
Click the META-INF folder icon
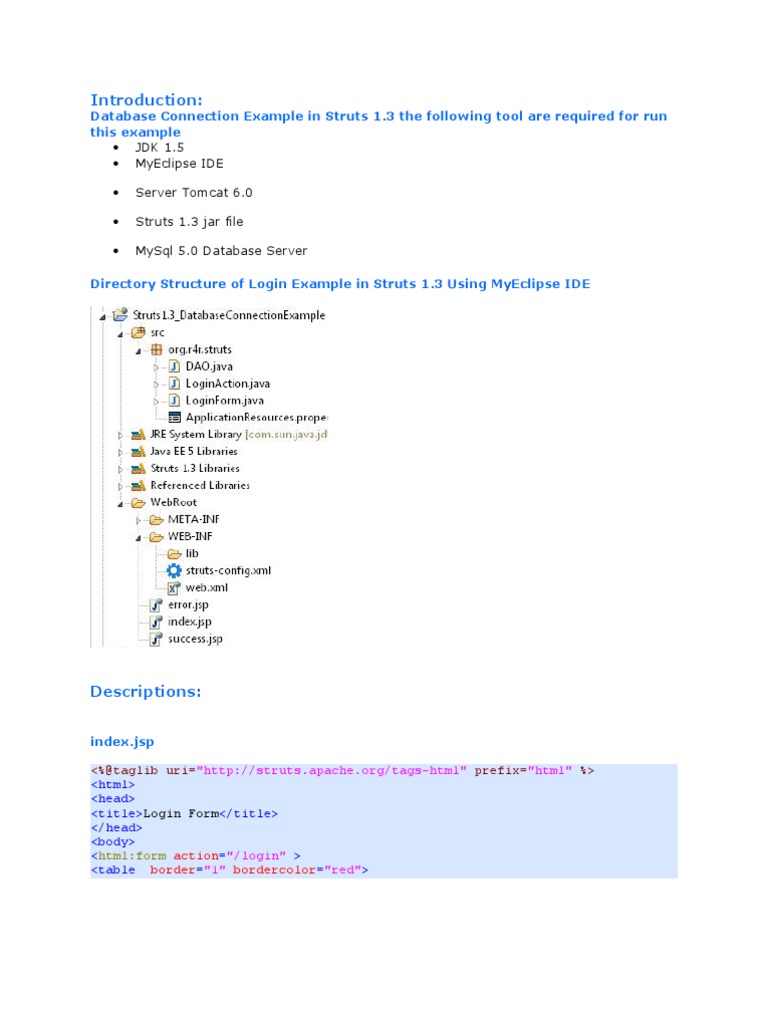pyautogui.click(x=156, y=519)
